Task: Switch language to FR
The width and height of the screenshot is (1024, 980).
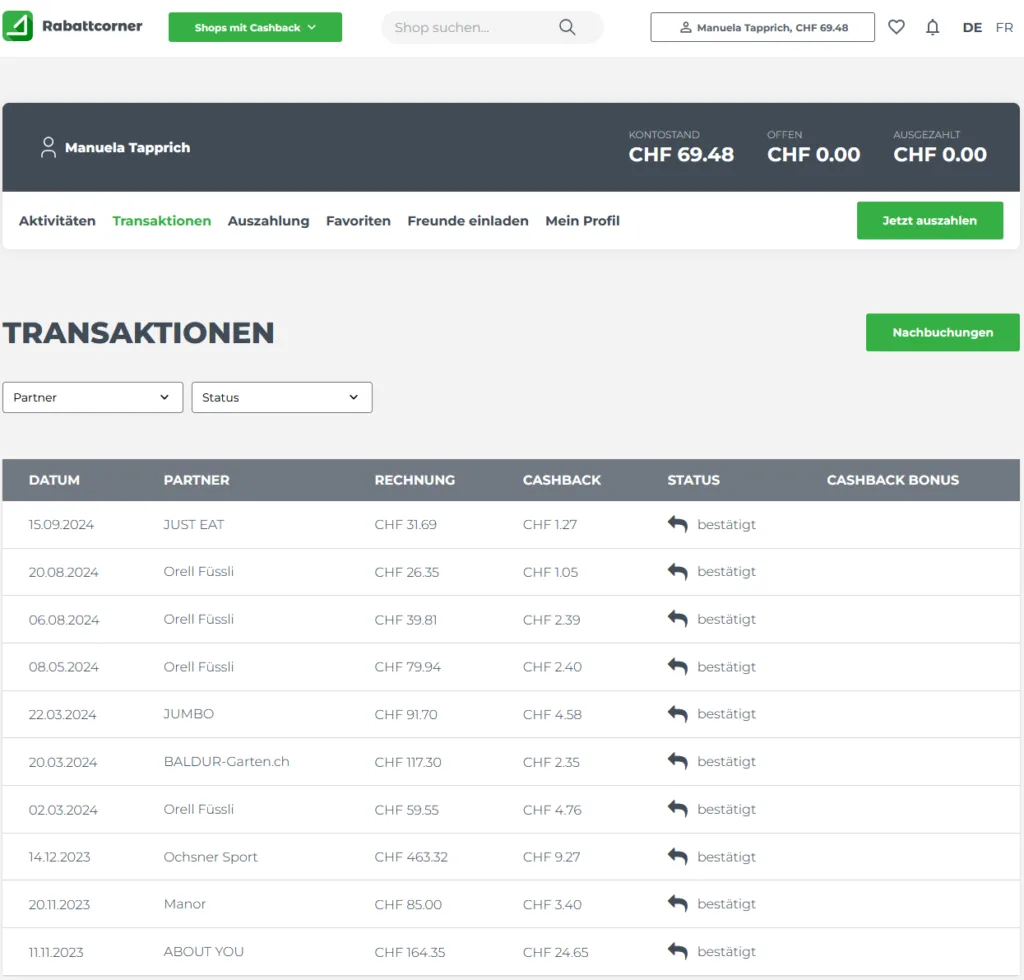Action: click(x=1004, y=27)
